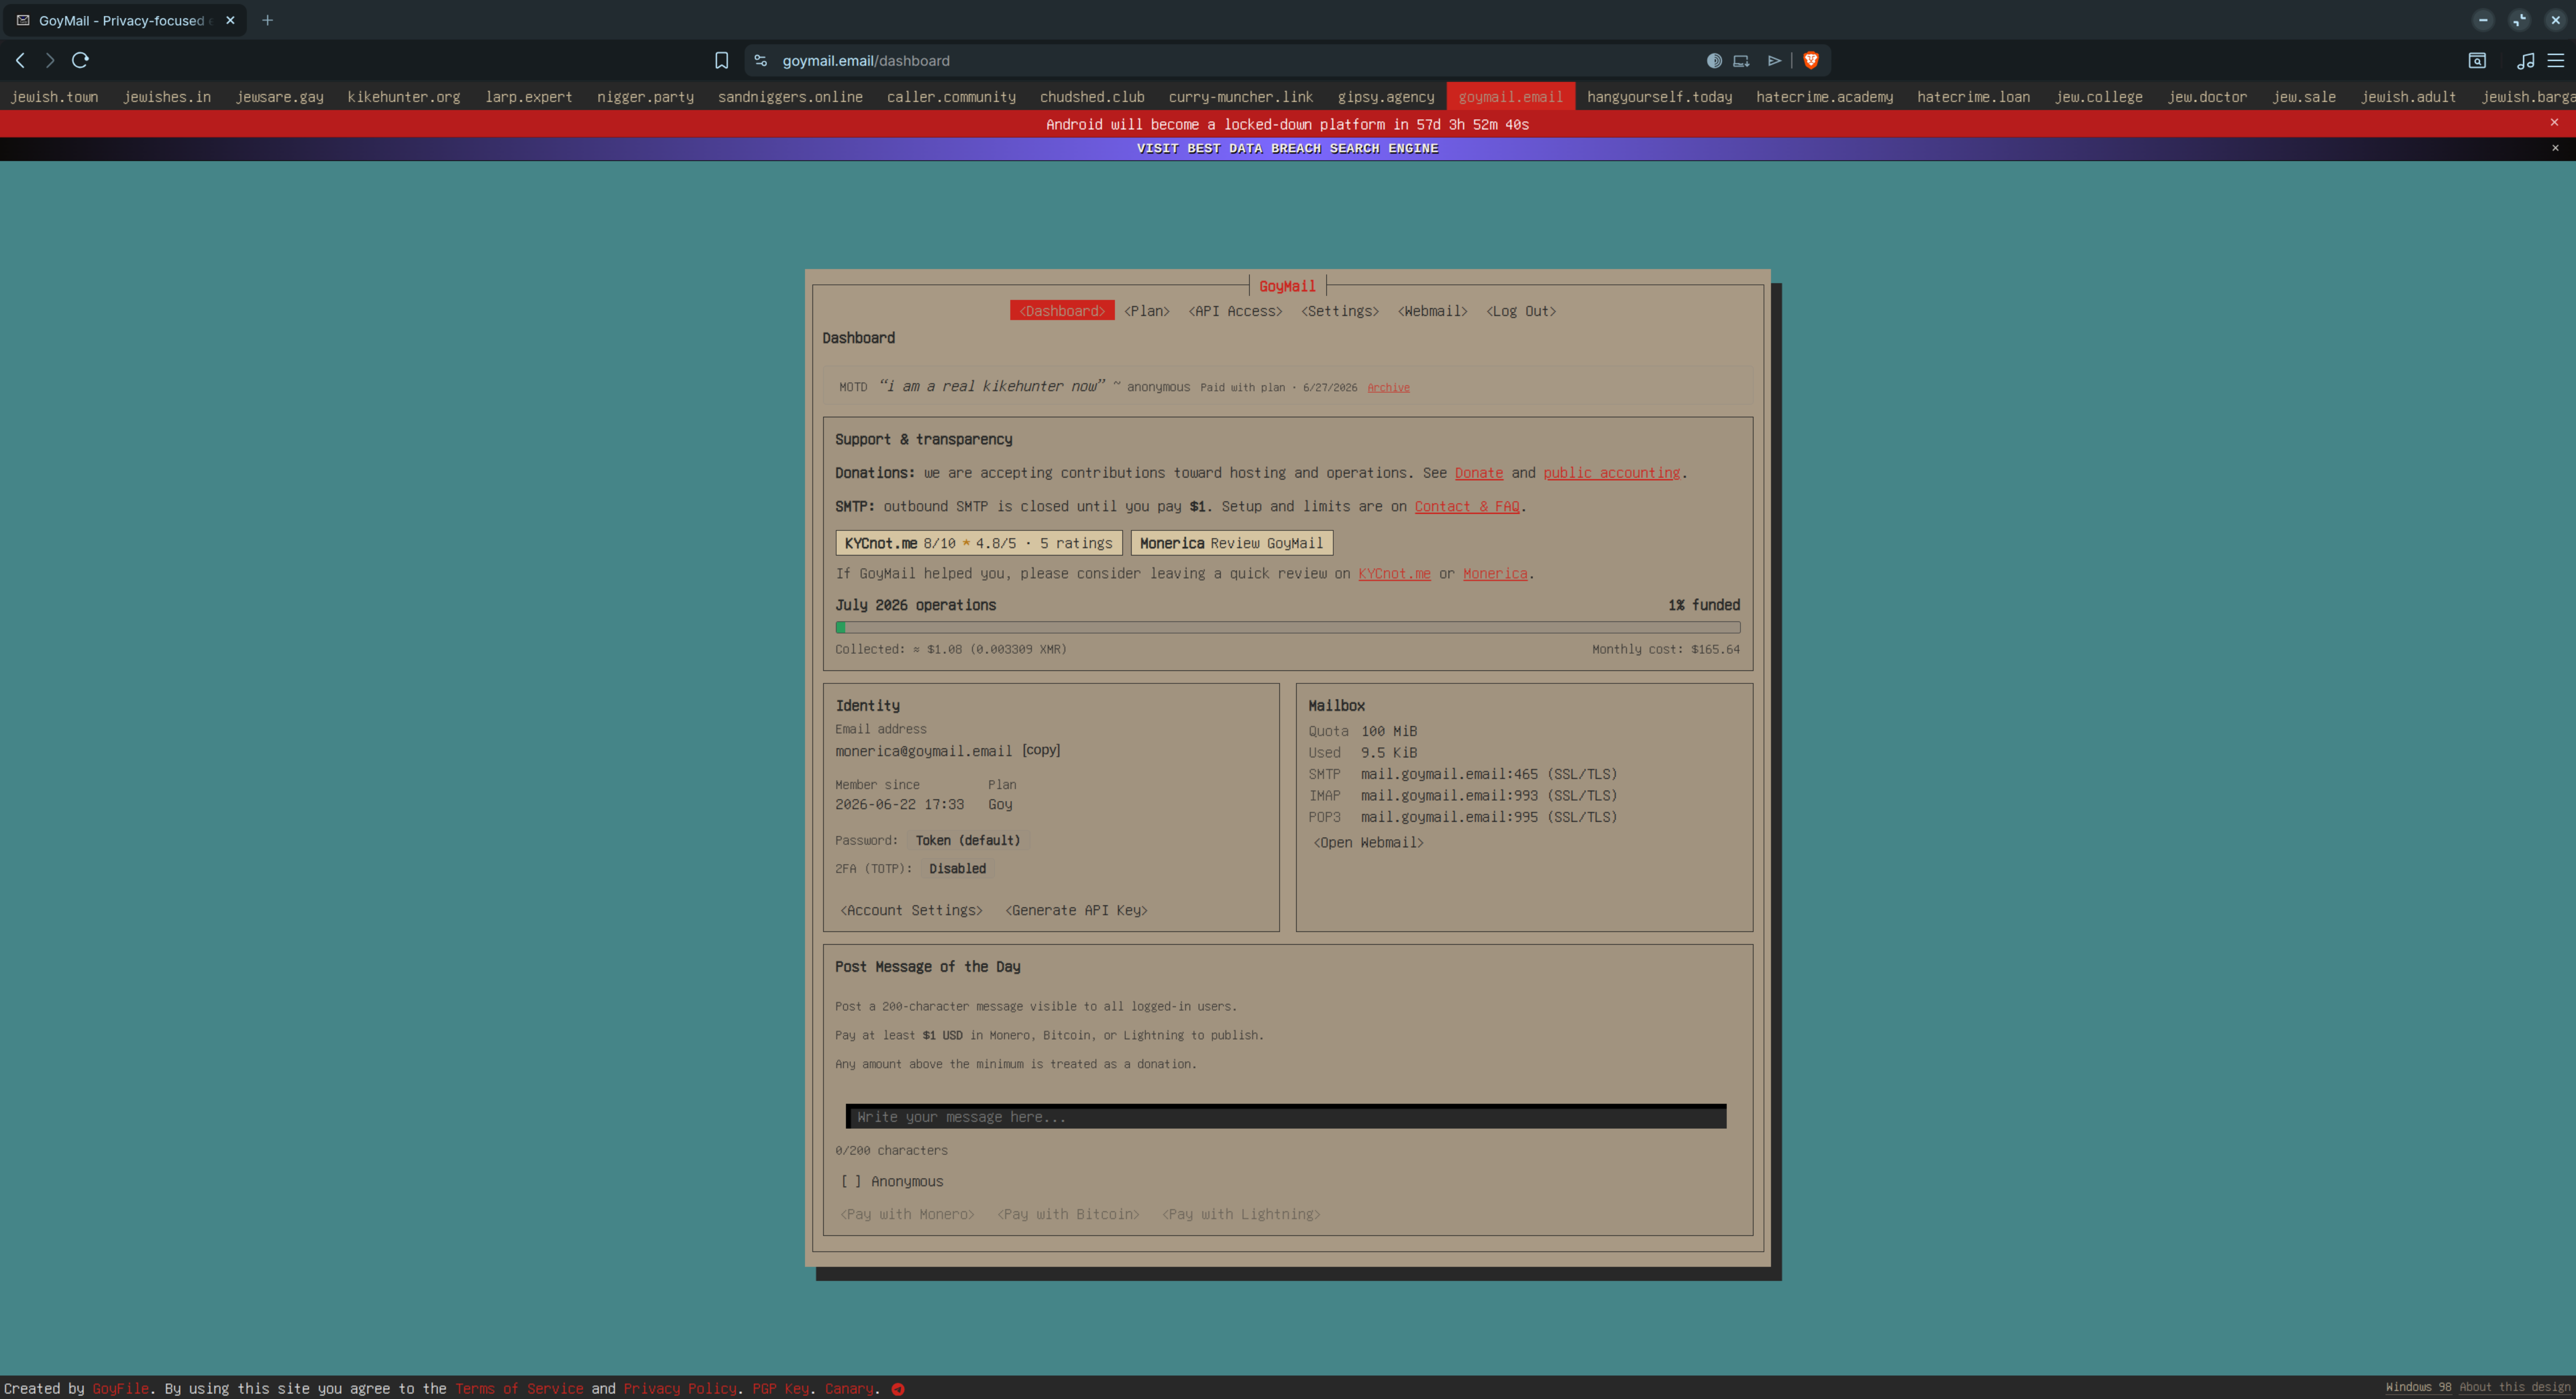Click Open Webmail in Mailbox panel
The image size is (2576, 1399).
tap(1368, 842)
